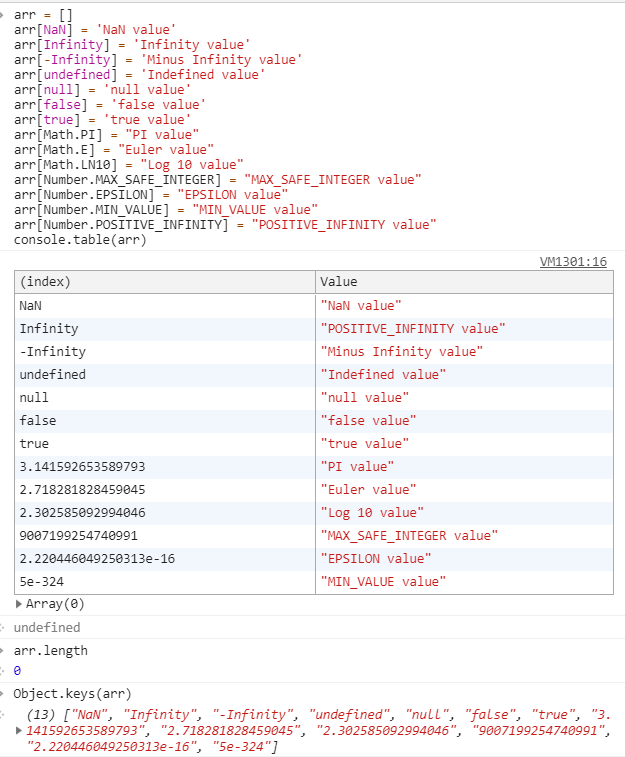
Task: Click the "false value" table cell
Action: click(x=464, y=421)
